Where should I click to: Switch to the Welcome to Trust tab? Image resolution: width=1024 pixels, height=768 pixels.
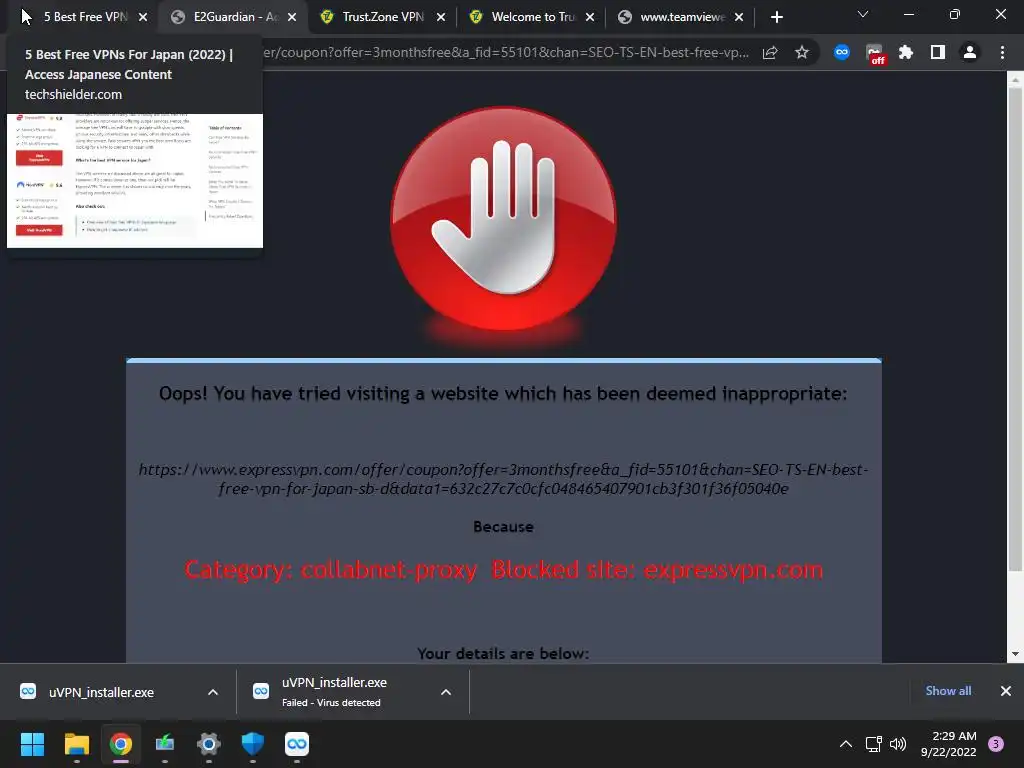pos(532,17)
